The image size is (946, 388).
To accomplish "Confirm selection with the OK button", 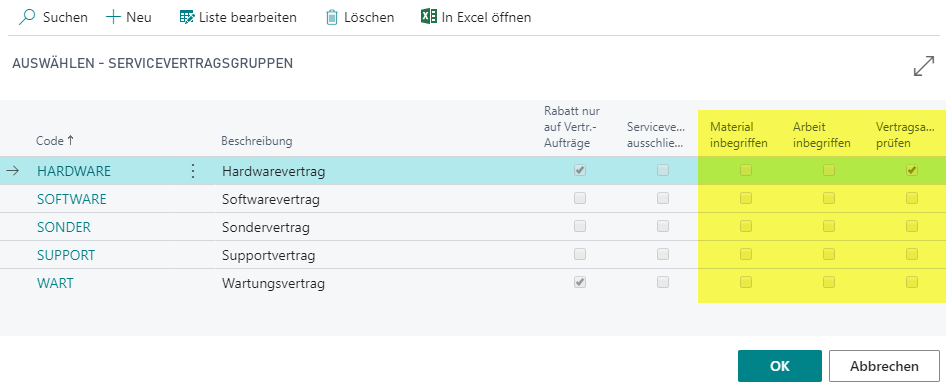I will click(x=779, y=366).
